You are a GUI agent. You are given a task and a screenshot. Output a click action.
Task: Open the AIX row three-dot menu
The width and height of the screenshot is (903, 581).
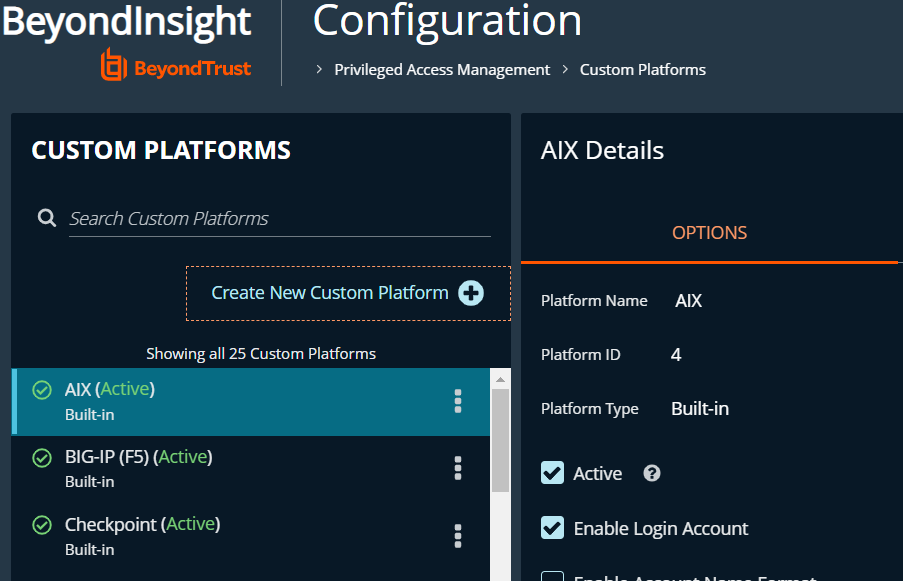tap(458, 401)
